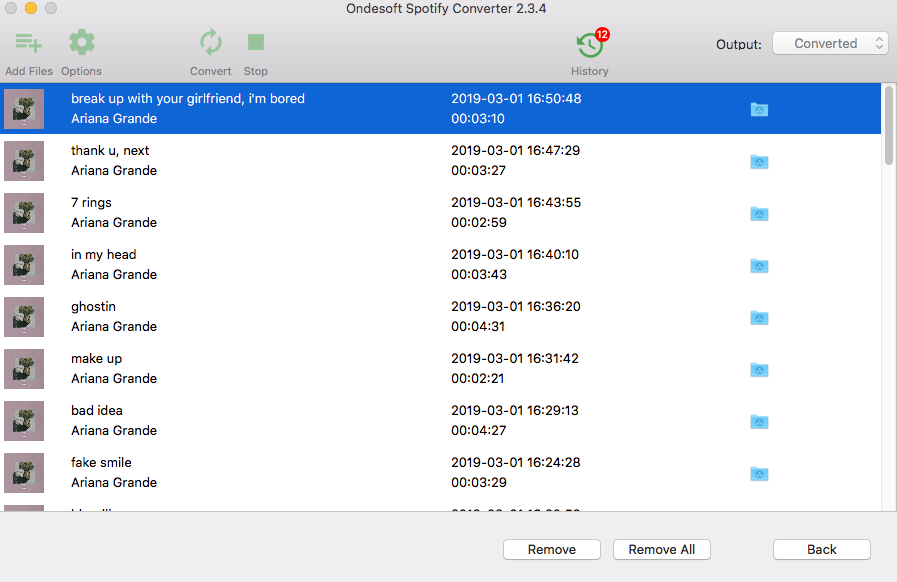Click the duration 00:04:27
This screenshot has height=582, width=897.
point(479,431)
